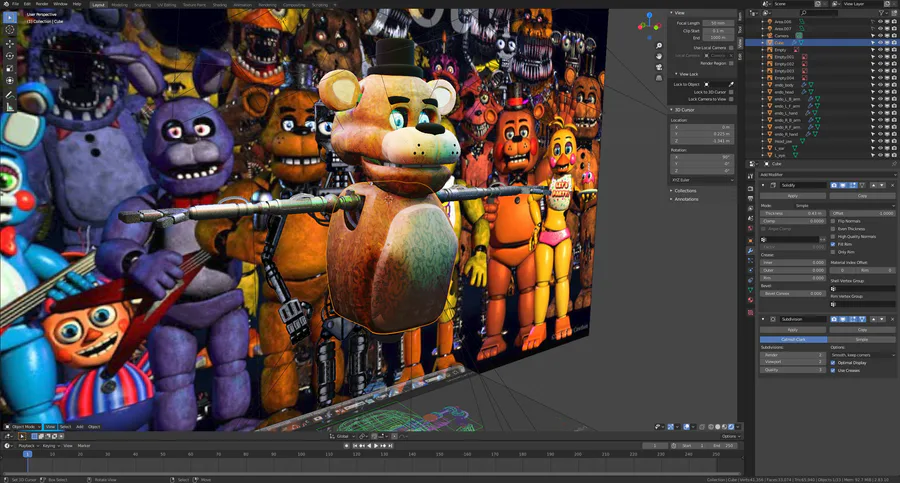
Task: Click the viewport pan hand icon
Action: click(x=659, y=56)
